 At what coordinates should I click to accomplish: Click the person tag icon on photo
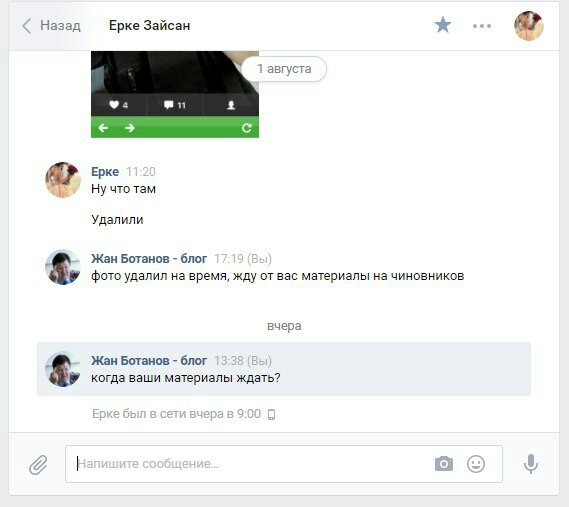tap(231, 105)
